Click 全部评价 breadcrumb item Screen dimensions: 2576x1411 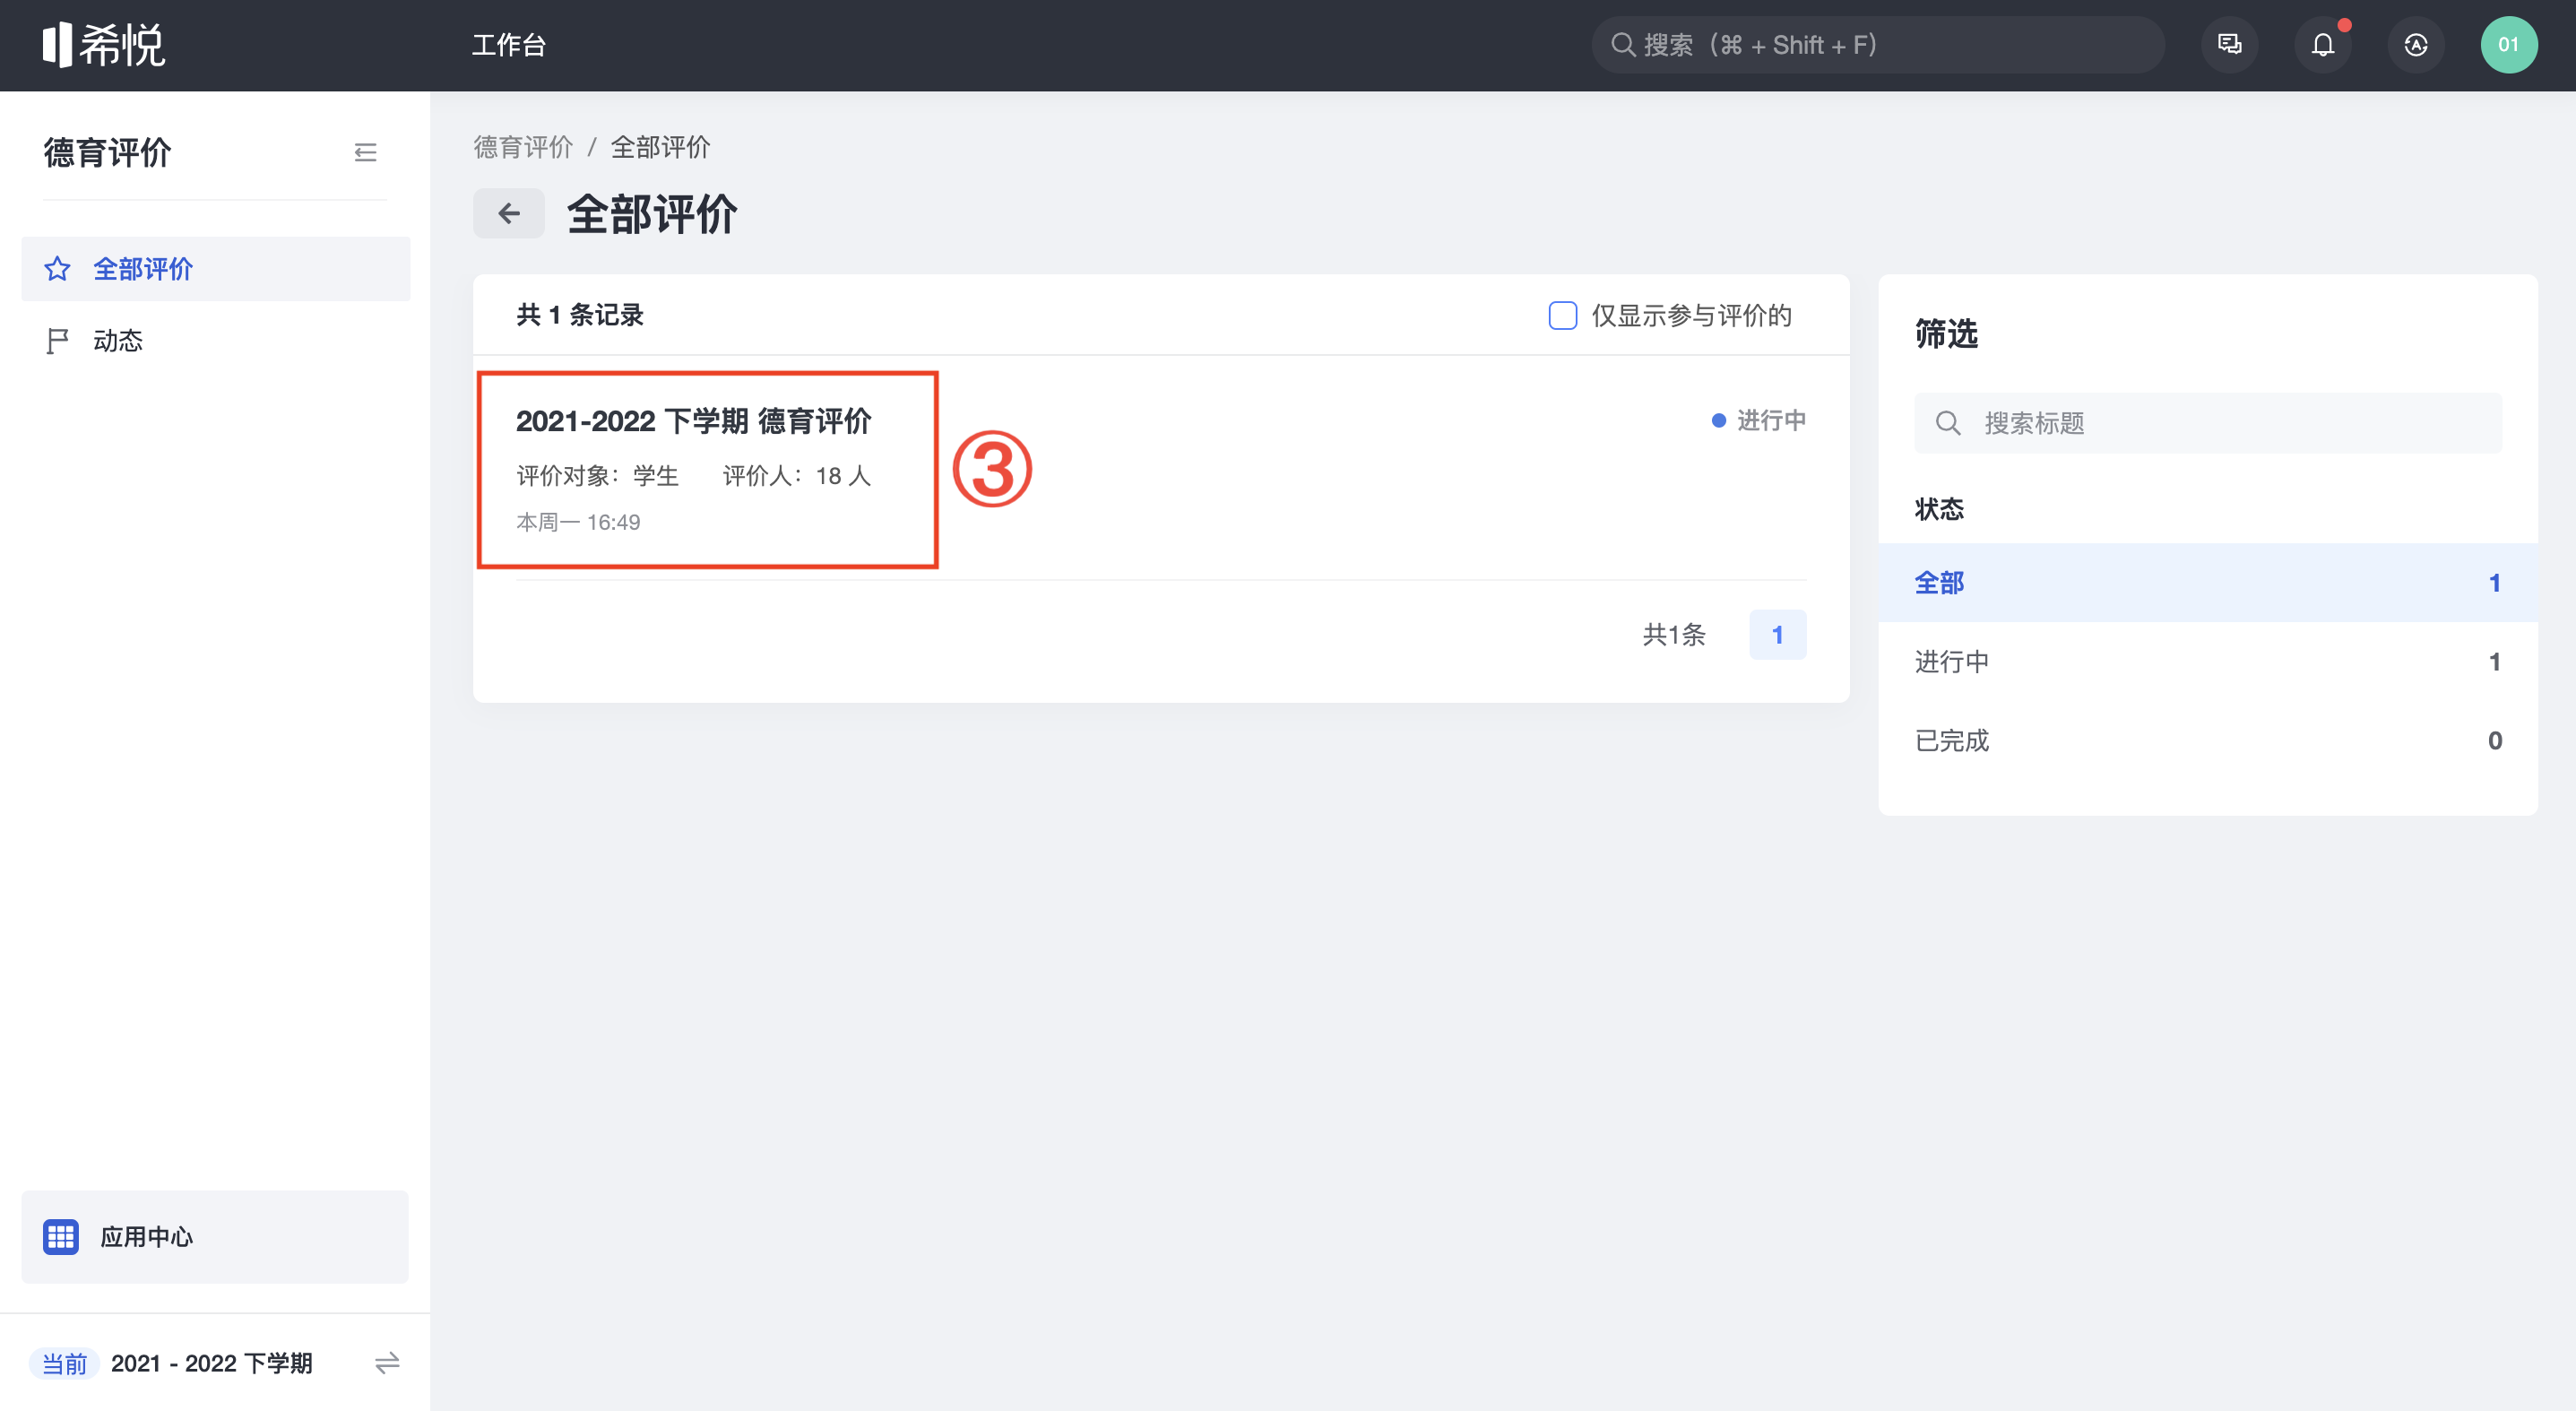pos(661,147)
